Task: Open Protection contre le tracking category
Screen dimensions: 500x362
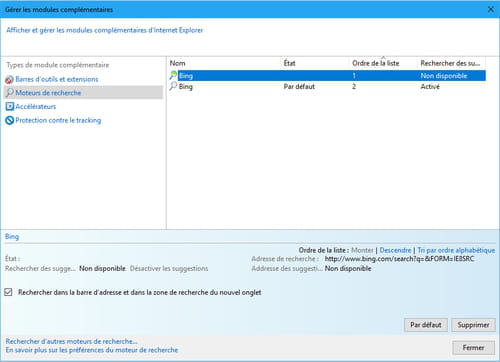Action: [x=58, y=120]
